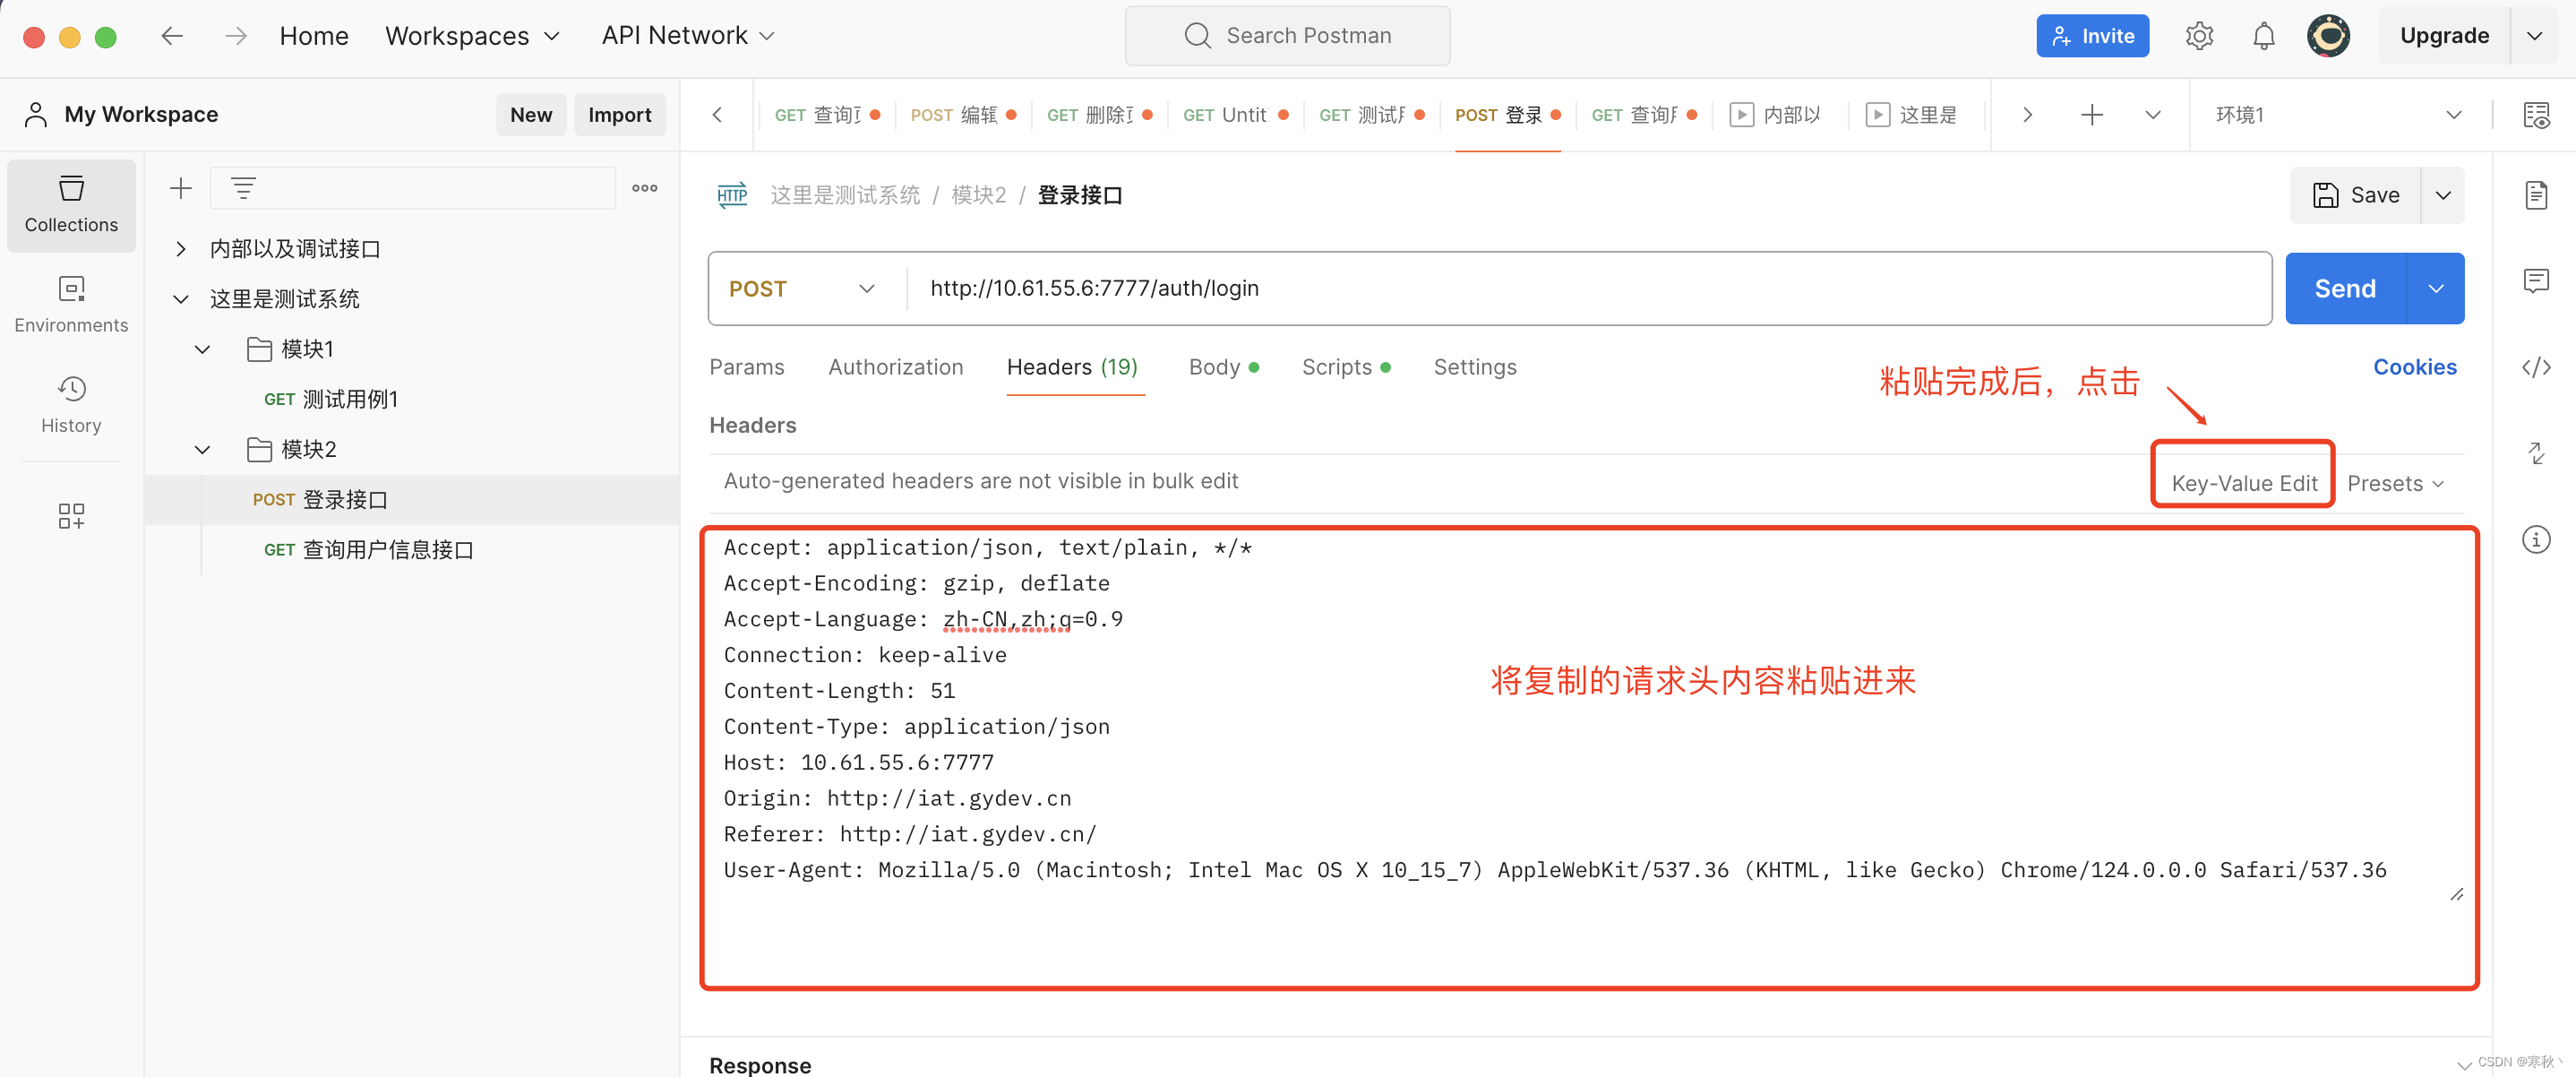Open the Comments panel on the right sidebar
Image resolution: width=2576 pixels, height=1077 pixels.
point(2538,281)
